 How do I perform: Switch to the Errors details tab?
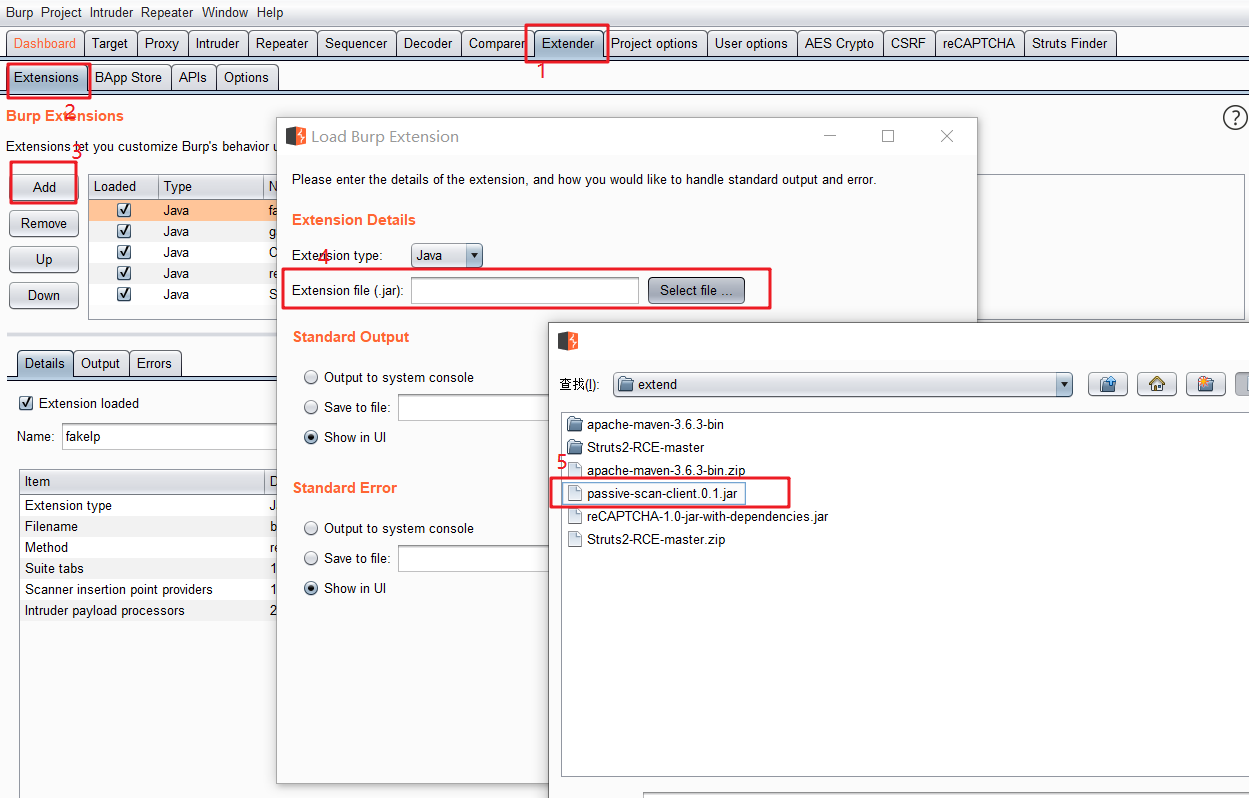coord(154,363)
